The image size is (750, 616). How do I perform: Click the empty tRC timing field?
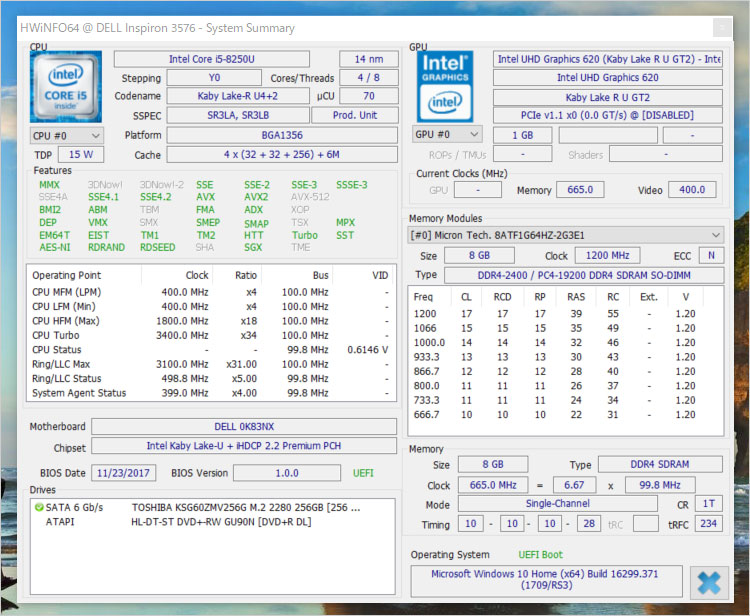pos(646,524)
